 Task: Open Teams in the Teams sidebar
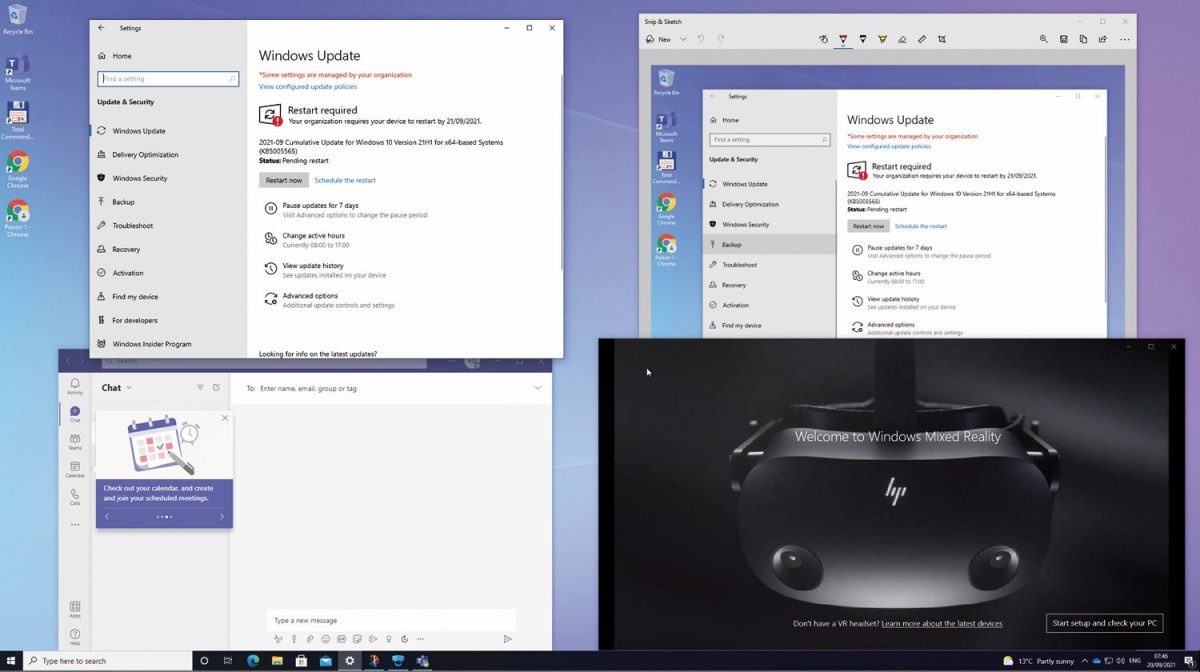pos(75,442)
